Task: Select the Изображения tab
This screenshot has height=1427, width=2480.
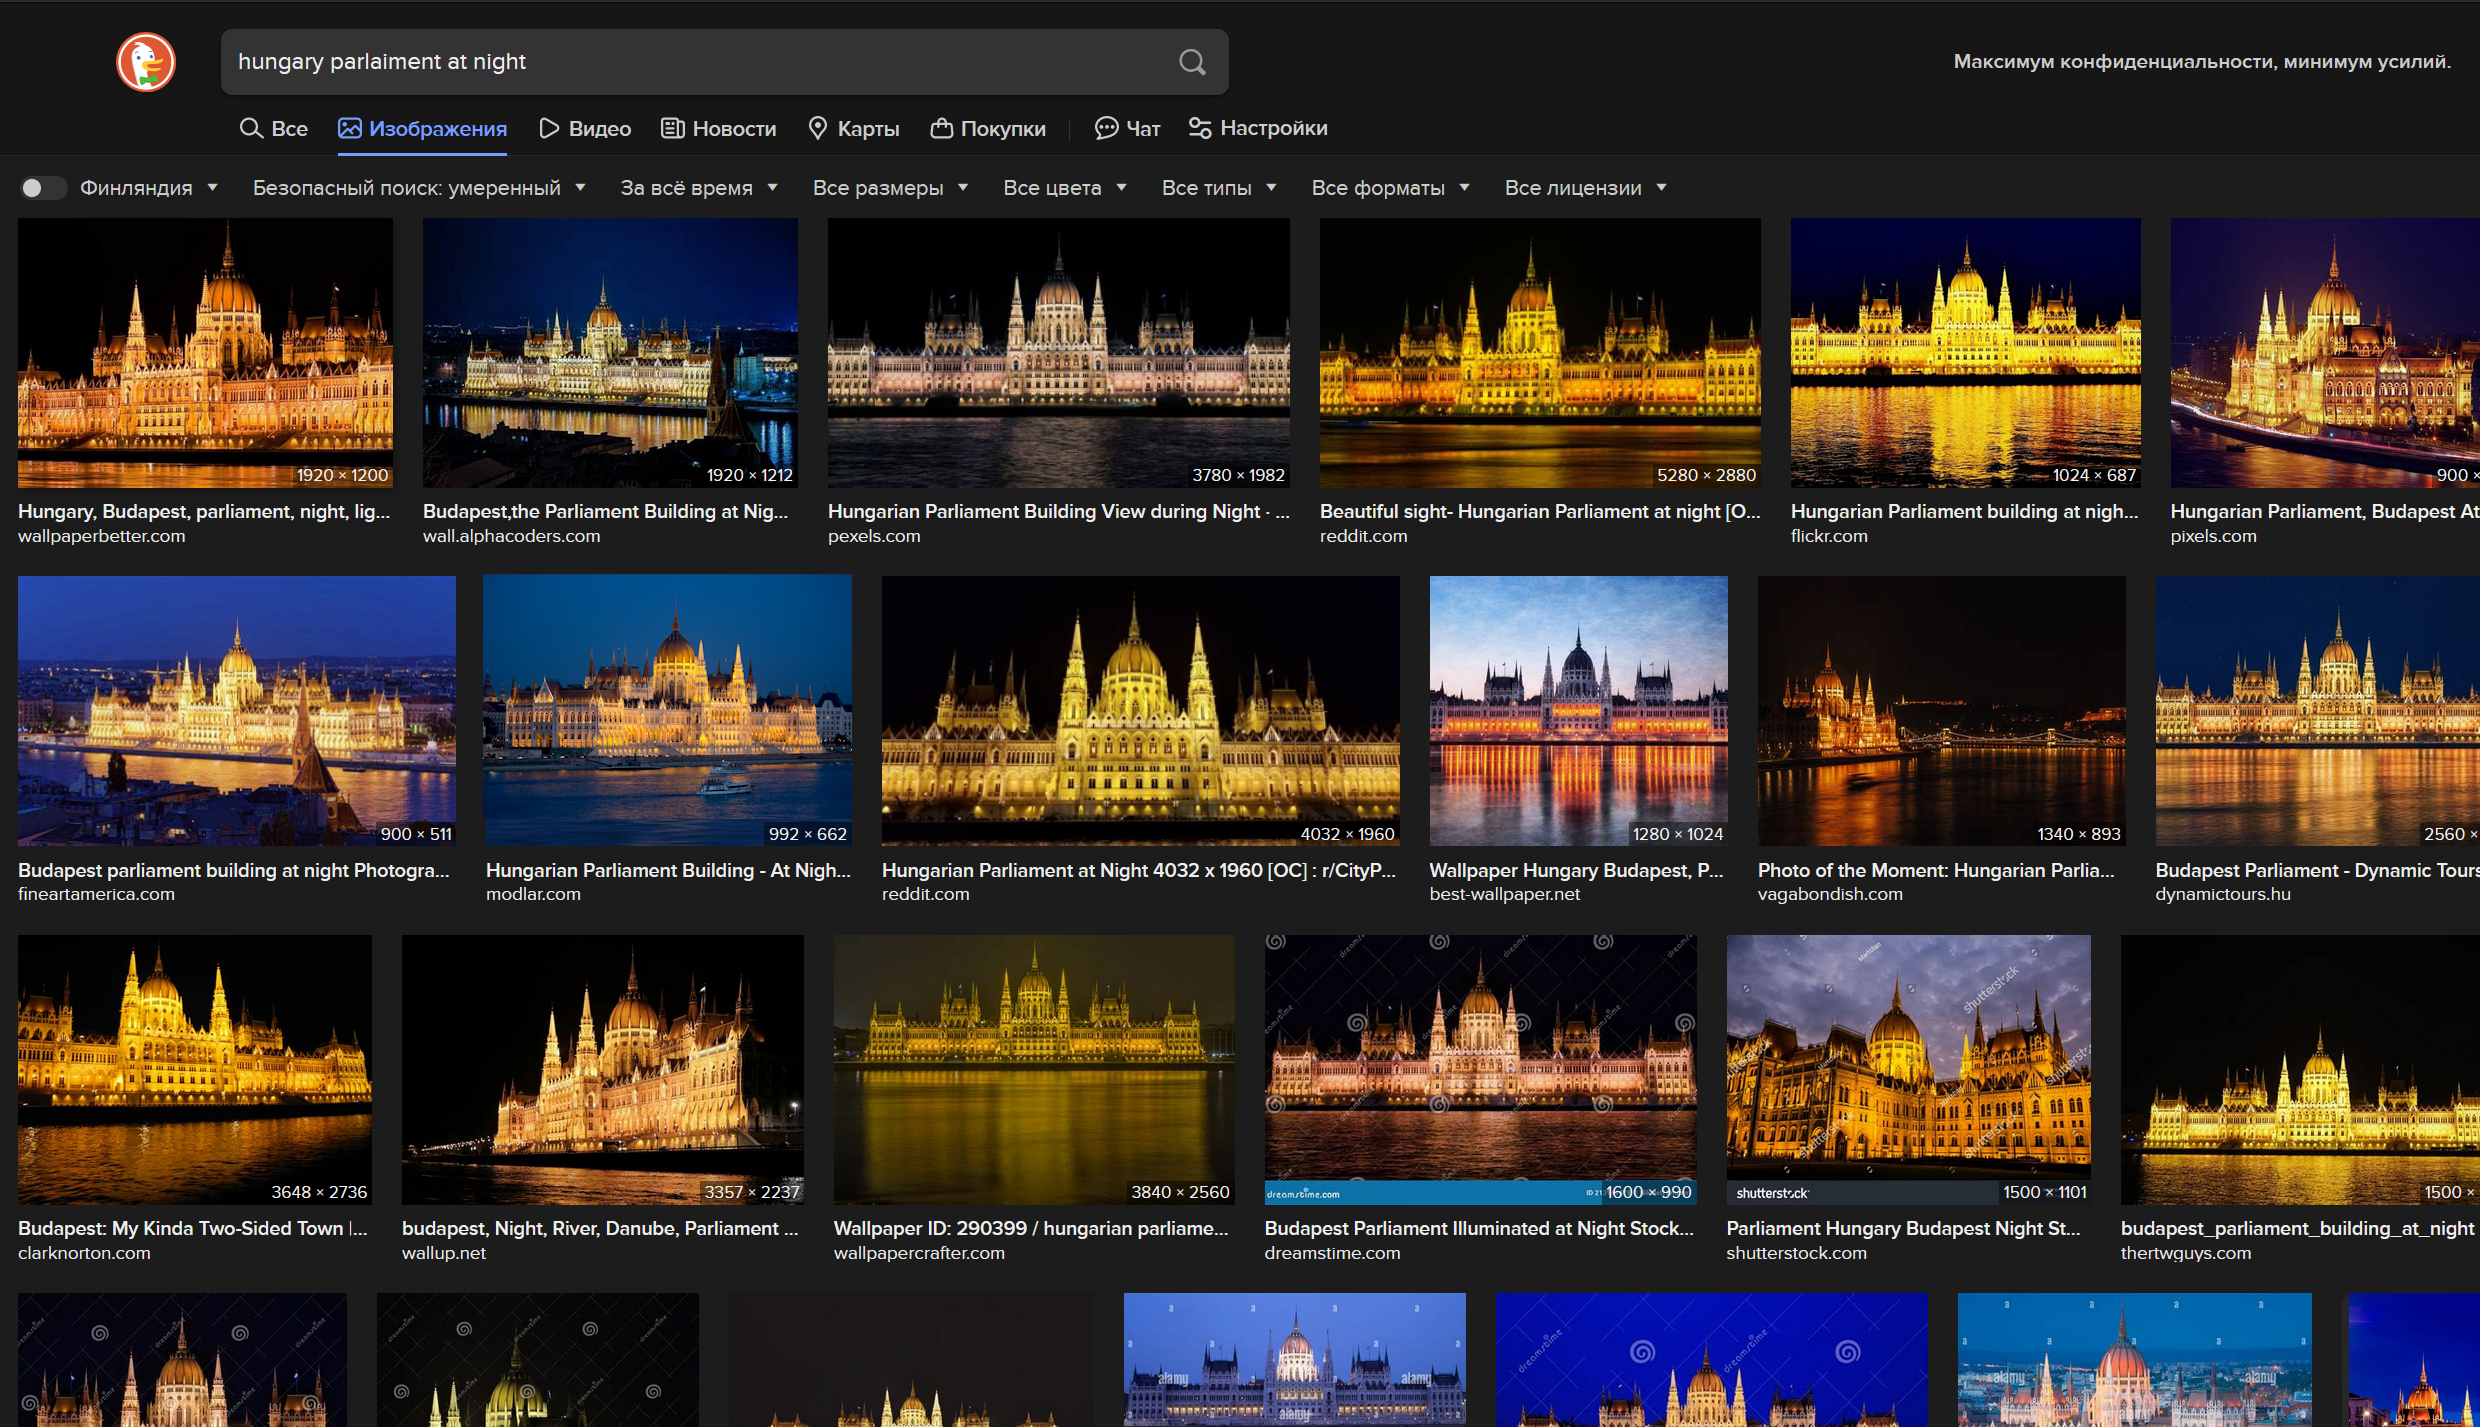Action: 422,129
